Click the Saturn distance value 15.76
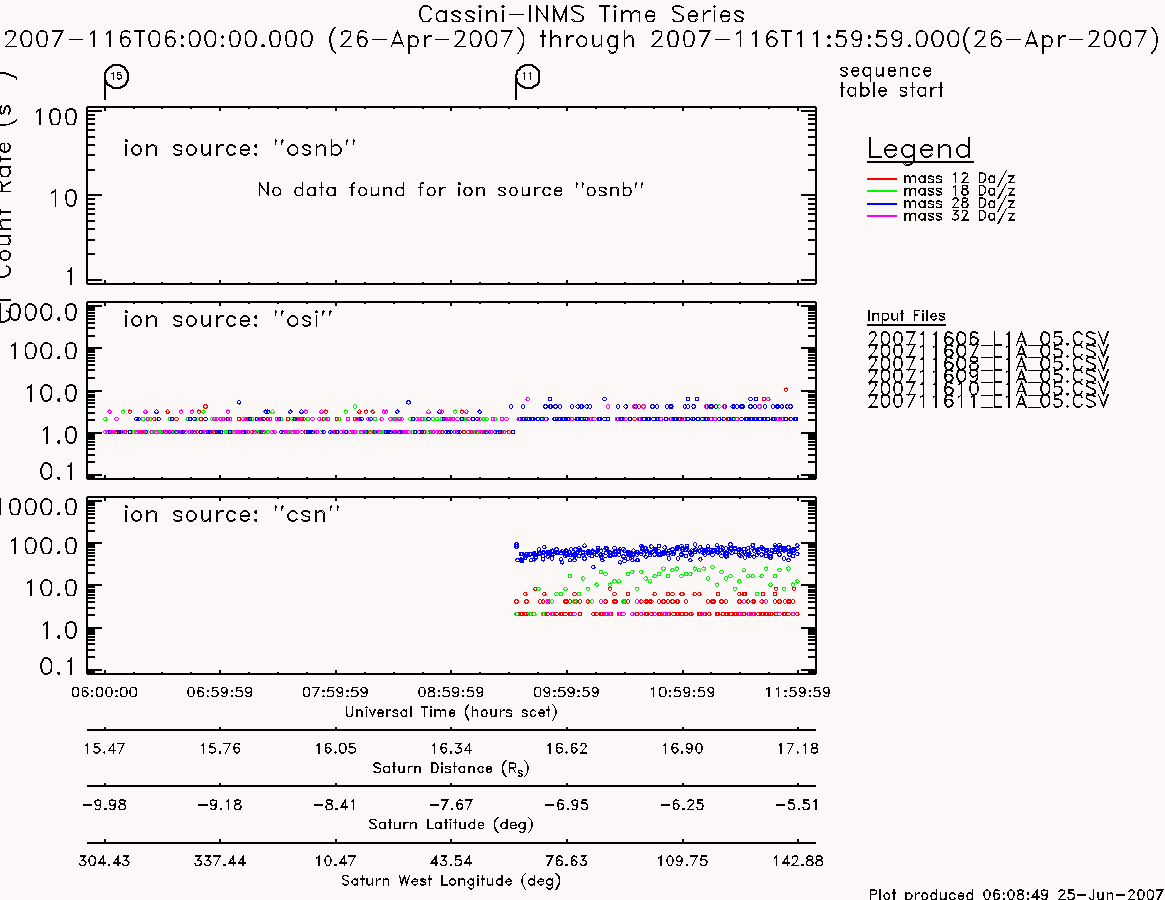 pos(220,748)
